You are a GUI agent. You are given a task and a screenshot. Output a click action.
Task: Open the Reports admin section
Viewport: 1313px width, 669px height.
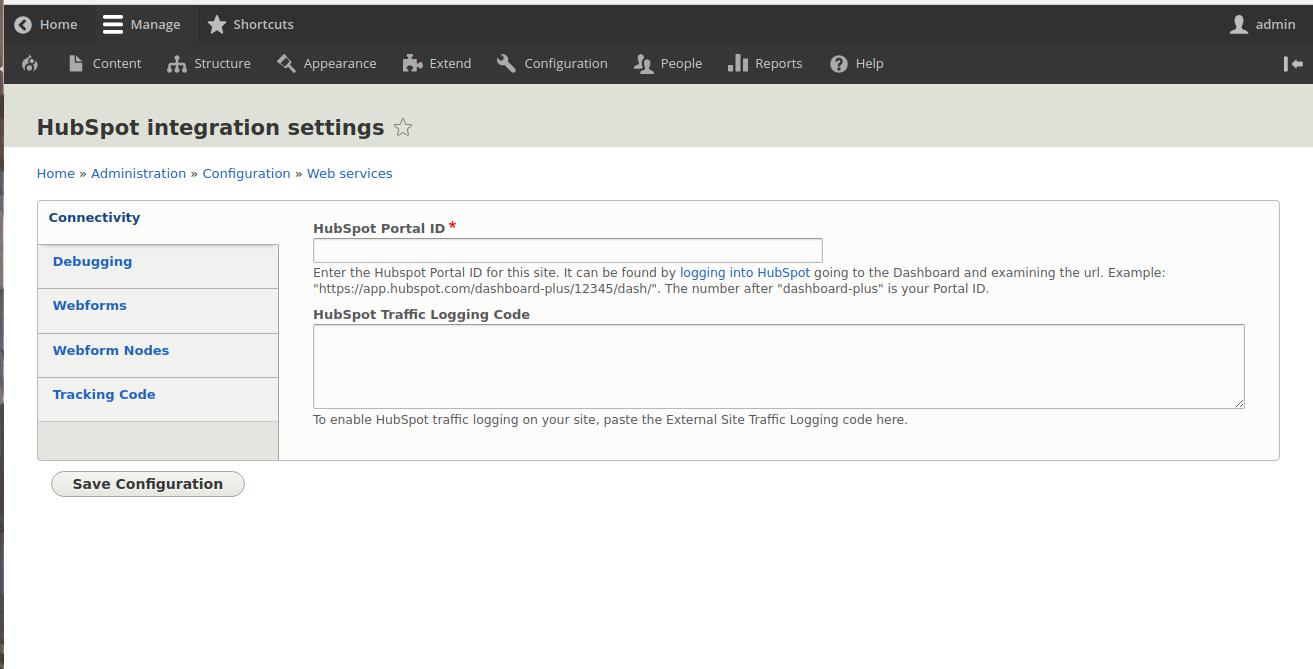pos(765,64)
